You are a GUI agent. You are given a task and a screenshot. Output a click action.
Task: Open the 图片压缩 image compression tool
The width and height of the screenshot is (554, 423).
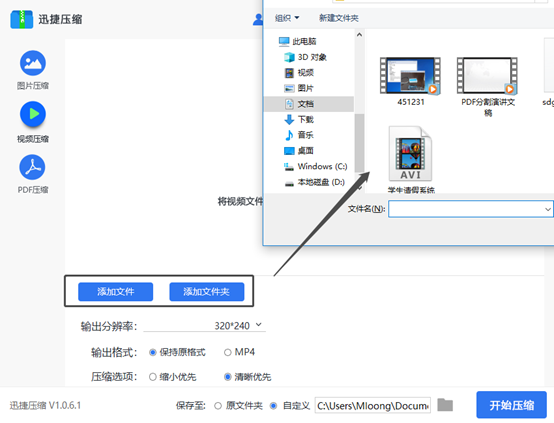33,70
